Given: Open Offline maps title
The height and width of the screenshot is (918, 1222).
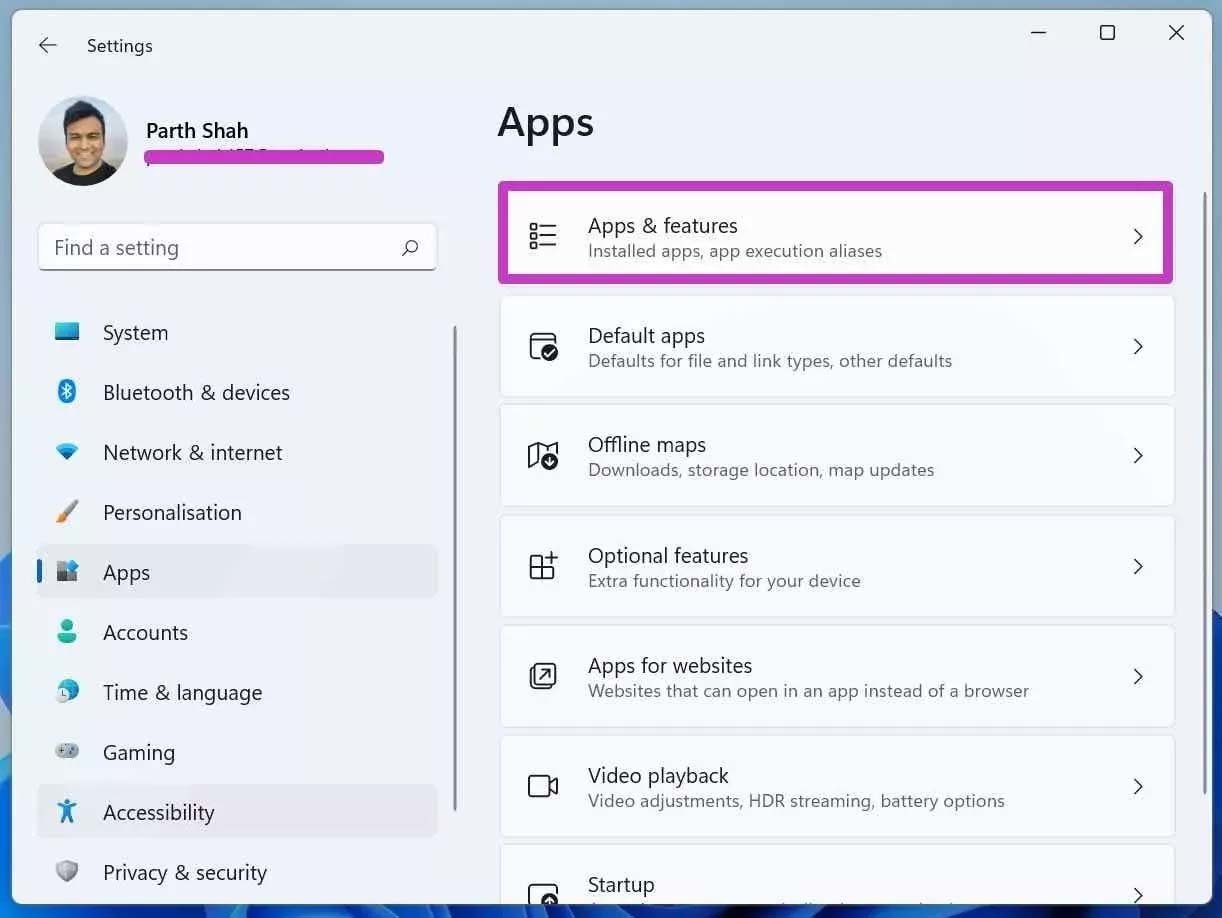Looking at the screenshot, I should [647, 445].
